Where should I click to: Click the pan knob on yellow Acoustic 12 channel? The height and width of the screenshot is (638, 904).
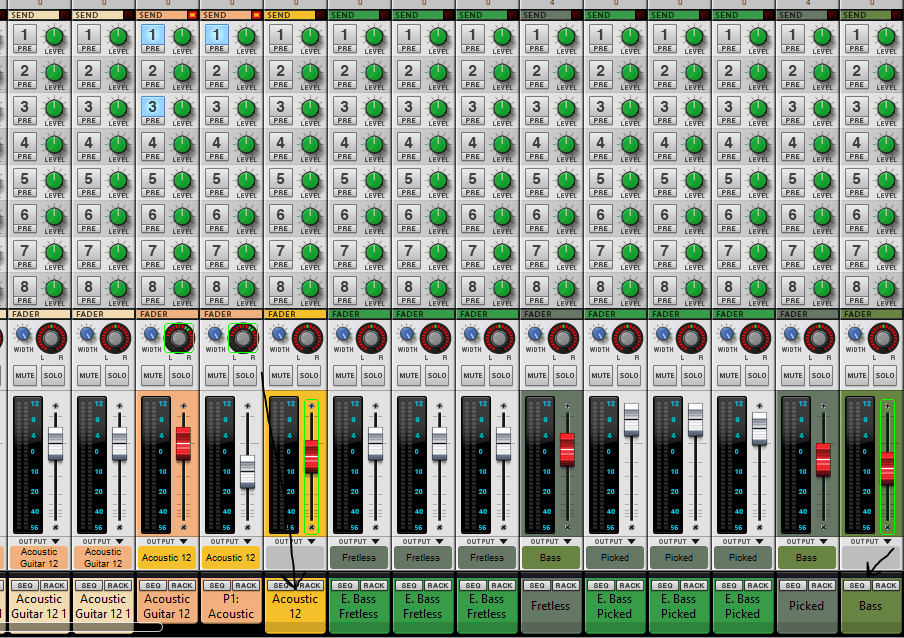click(307, 339)
